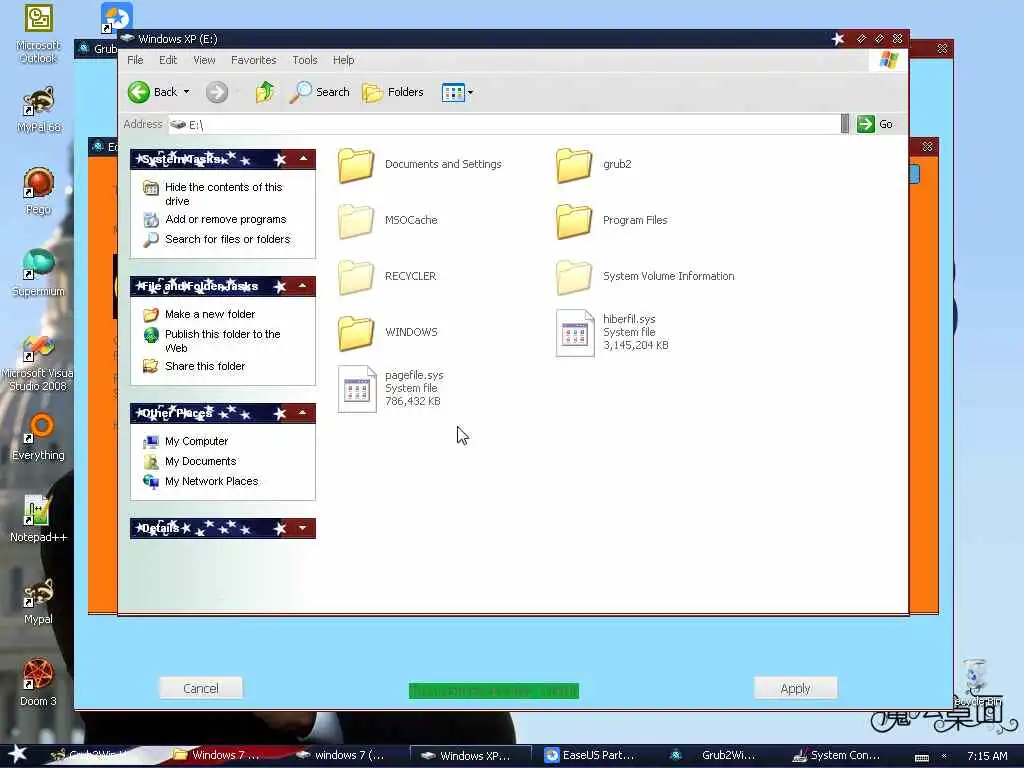1024x768 pixels.
Task: Click Make a new folder link
Action: pos(210,314)
